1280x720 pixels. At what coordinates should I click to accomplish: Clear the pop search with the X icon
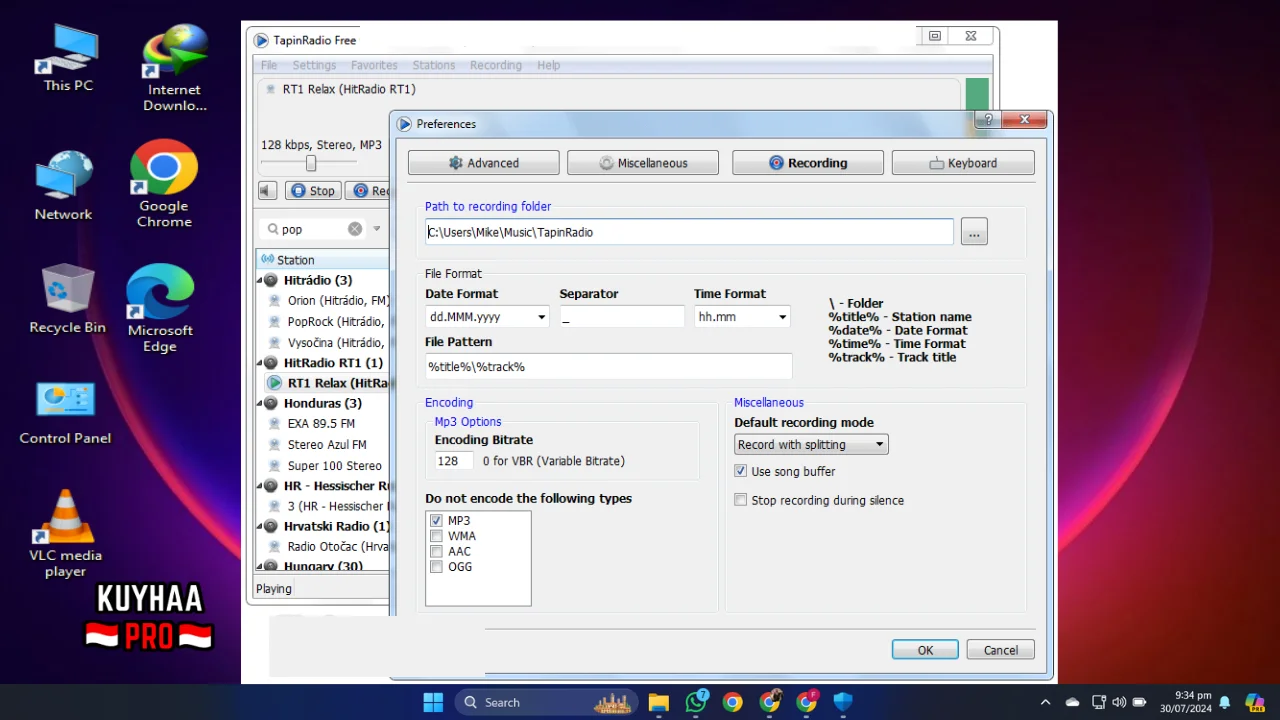355,229
